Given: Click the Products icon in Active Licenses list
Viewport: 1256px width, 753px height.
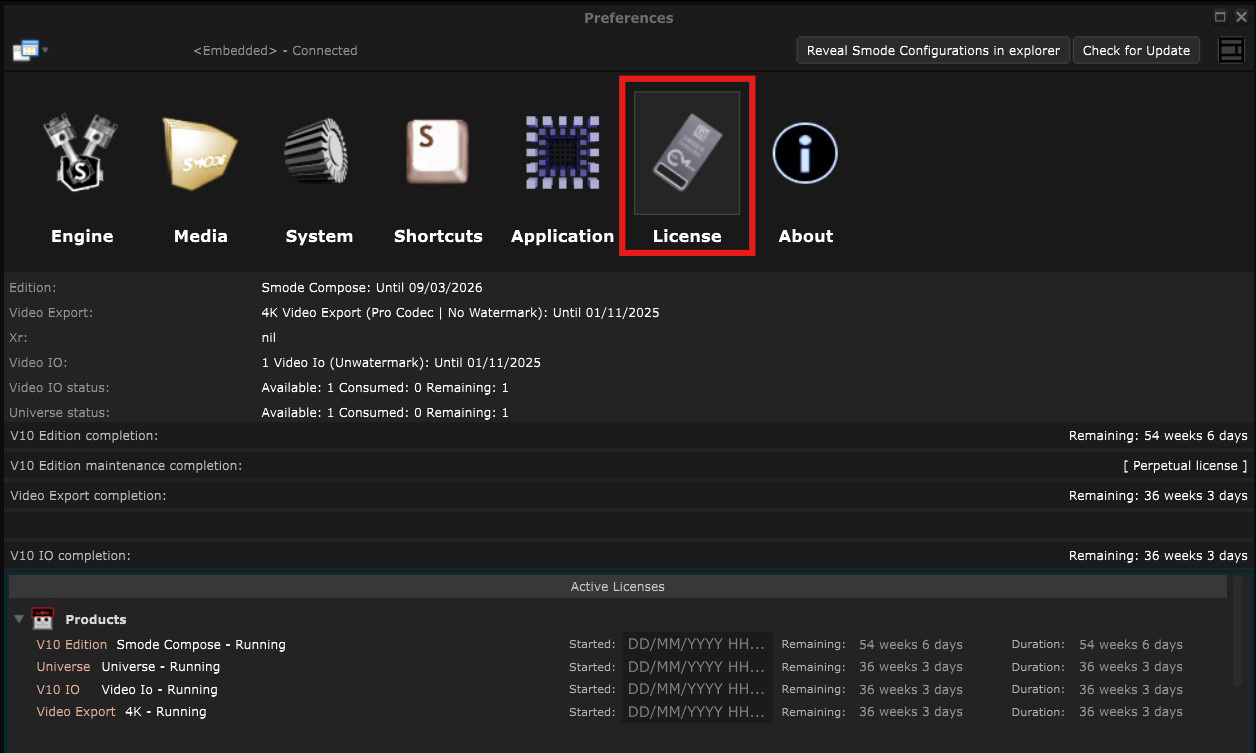Looking at the screenshot, I should pyautogui.click(x=41, y=618).
